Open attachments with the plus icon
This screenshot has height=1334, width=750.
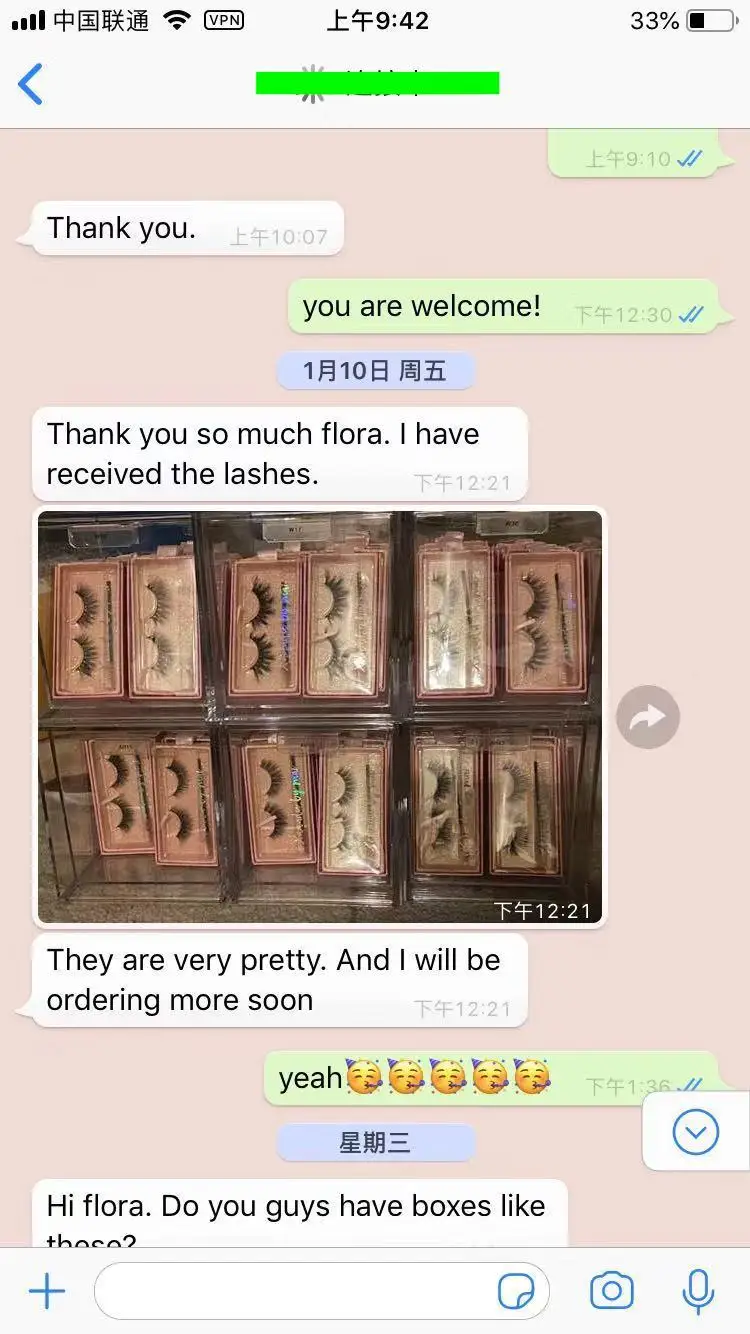[x=46, y=1292]
